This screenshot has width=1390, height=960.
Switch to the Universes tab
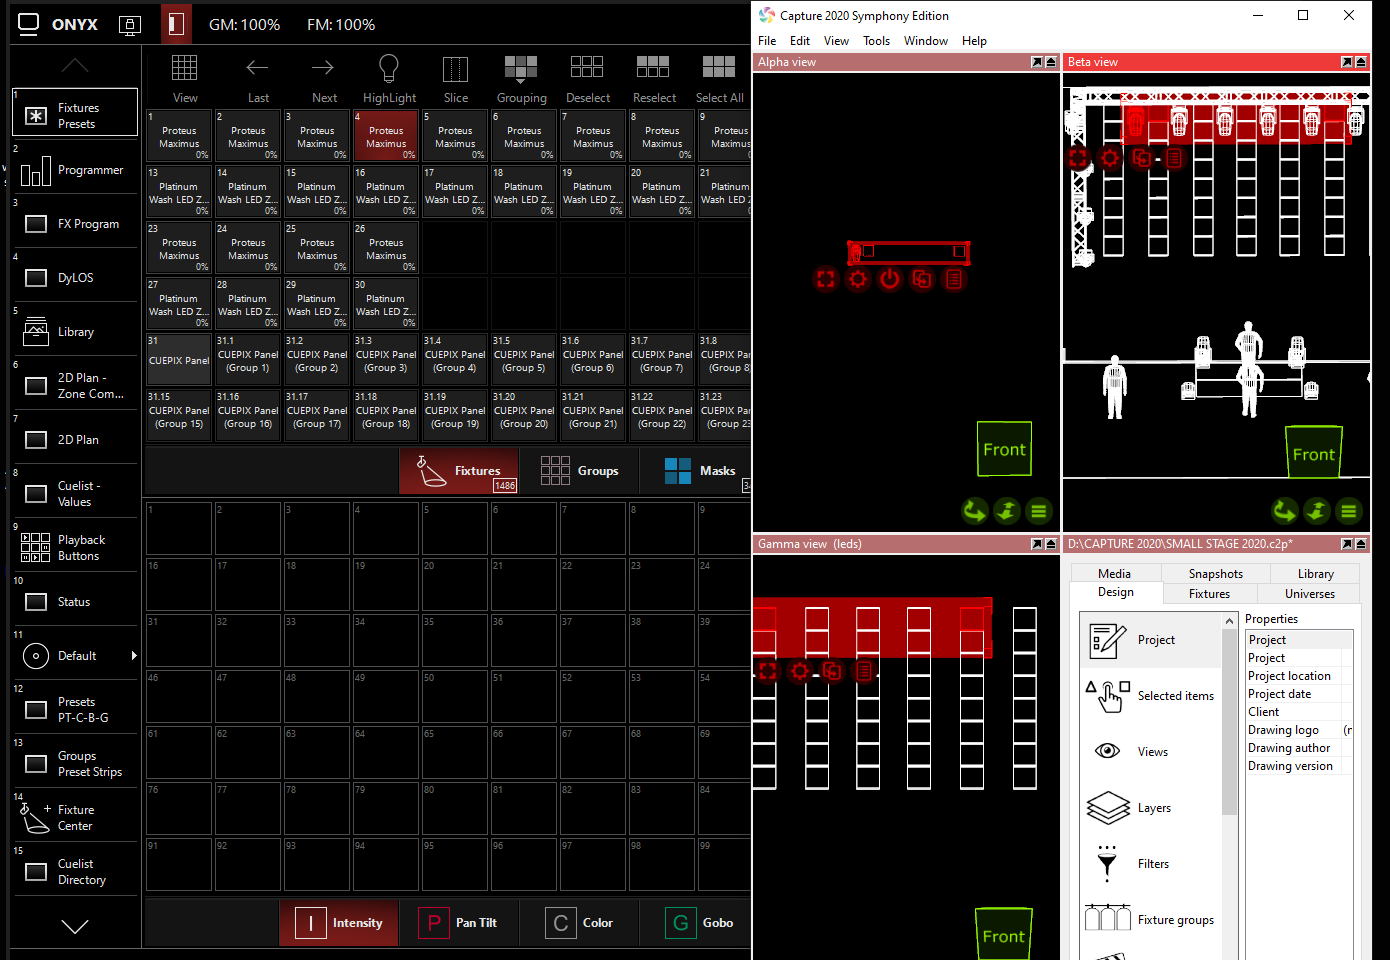(1309, 594)
